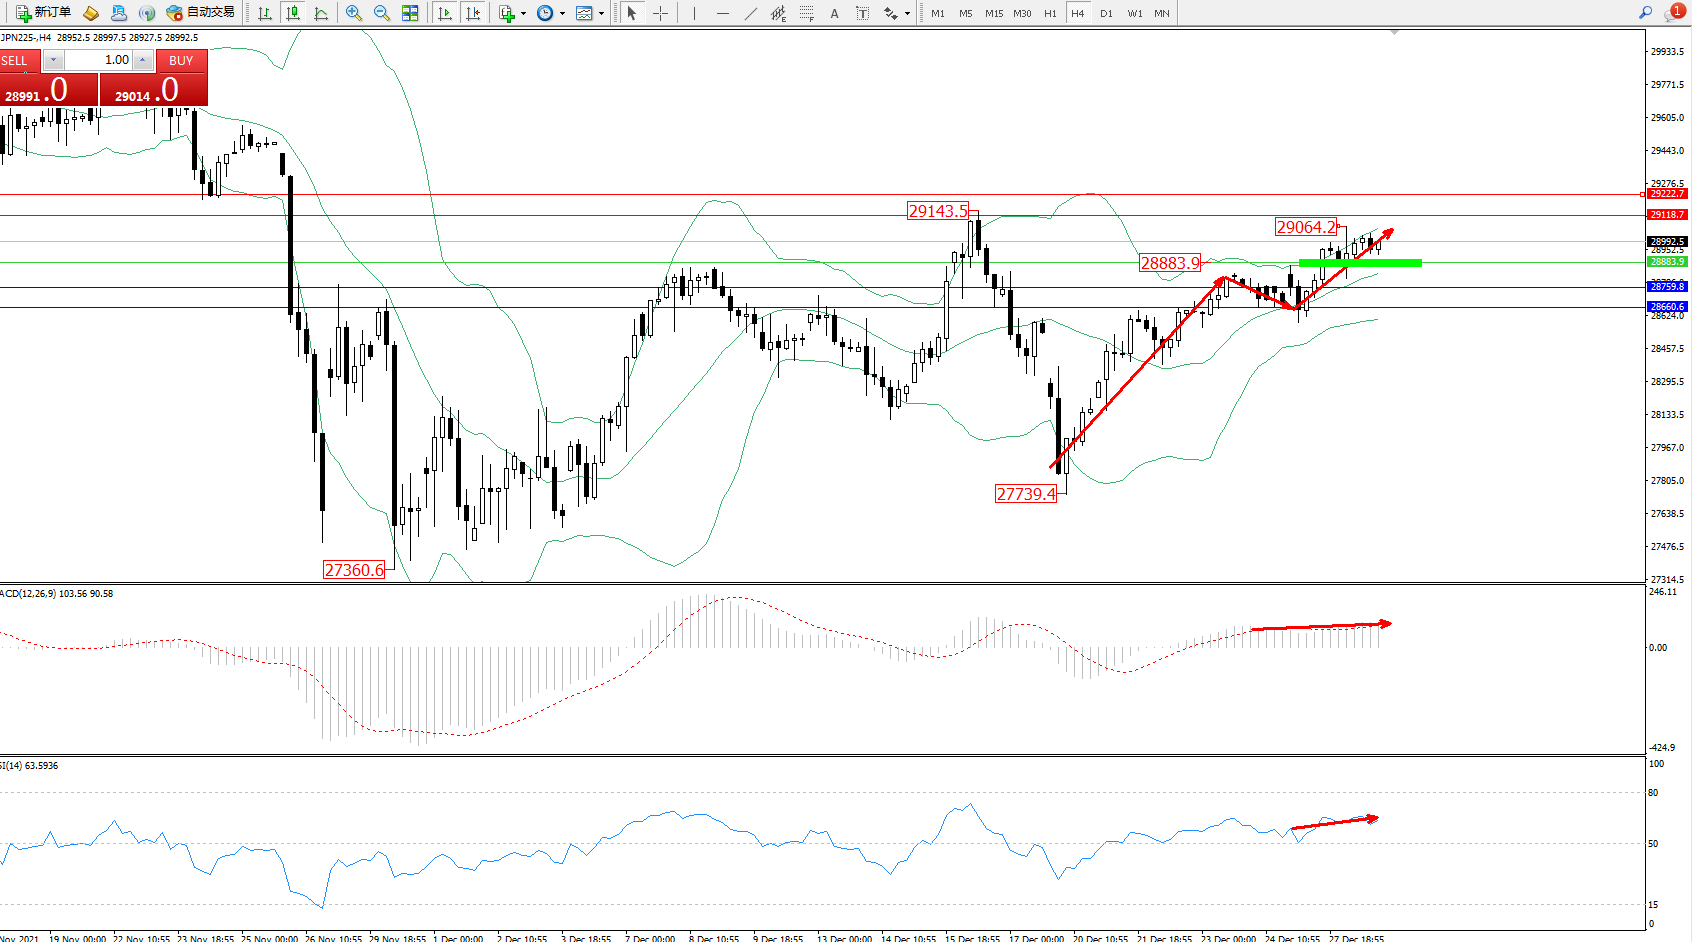Select the trendline drawing tool
Image resolution: width=1692 pixels, height=942 pixels.
pos(751,13)
